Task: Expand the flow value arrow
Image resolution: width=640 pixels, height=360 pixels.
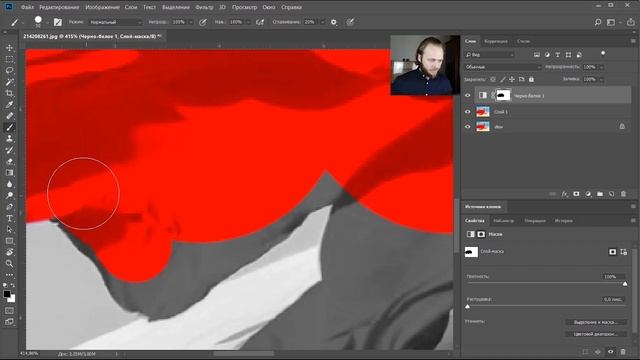Action: (x=248, y=22)
